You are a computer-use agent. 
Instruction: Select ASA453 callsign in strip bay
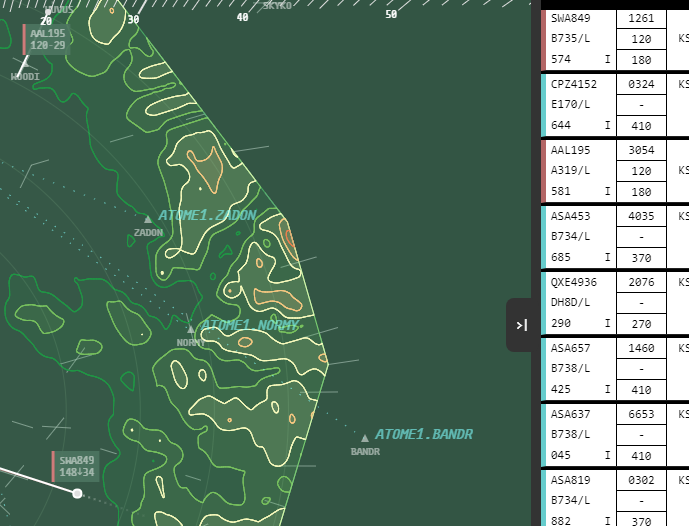coord(570,216)
